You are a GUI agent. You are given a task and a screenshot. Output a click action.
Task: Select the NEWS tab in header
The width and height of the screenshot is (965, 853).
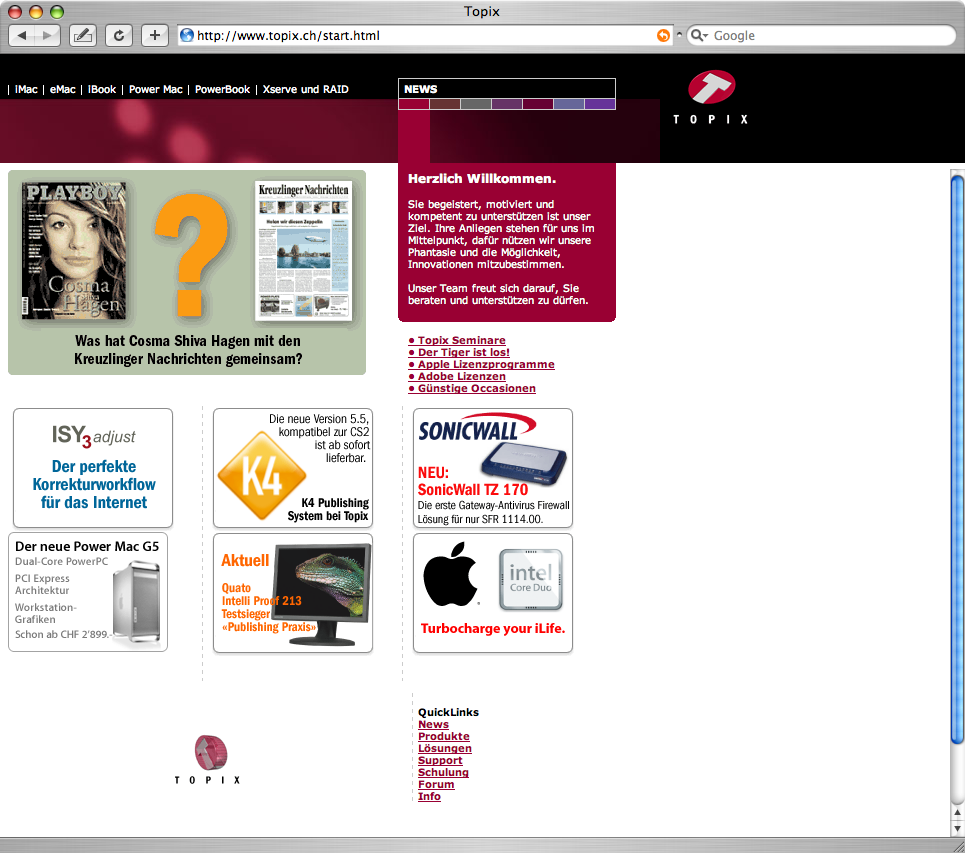pos(421,89)
